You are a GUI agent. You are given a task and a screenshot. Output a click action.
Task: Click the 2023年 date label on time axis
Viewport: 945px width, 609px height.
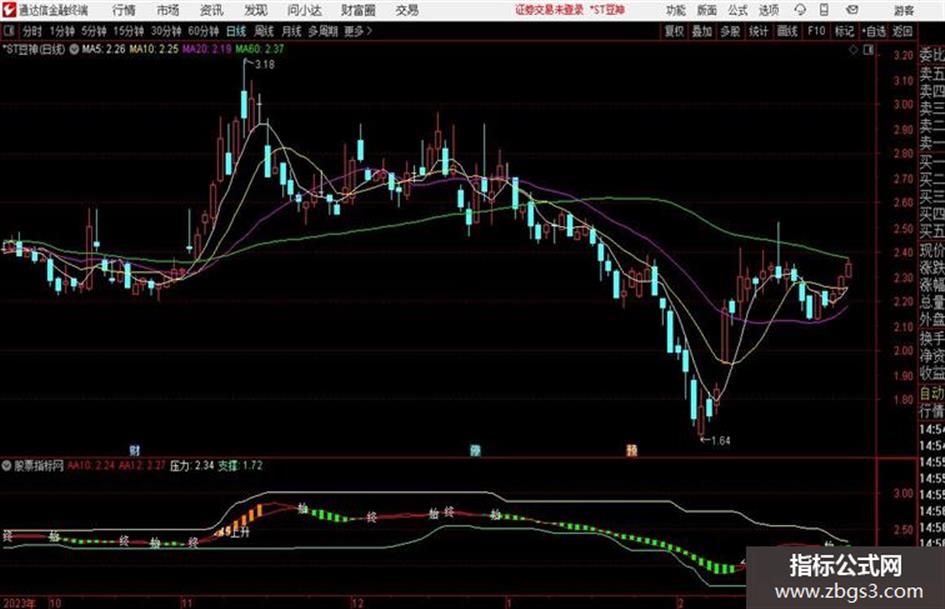pyautogui.click(x=19, y=603)
